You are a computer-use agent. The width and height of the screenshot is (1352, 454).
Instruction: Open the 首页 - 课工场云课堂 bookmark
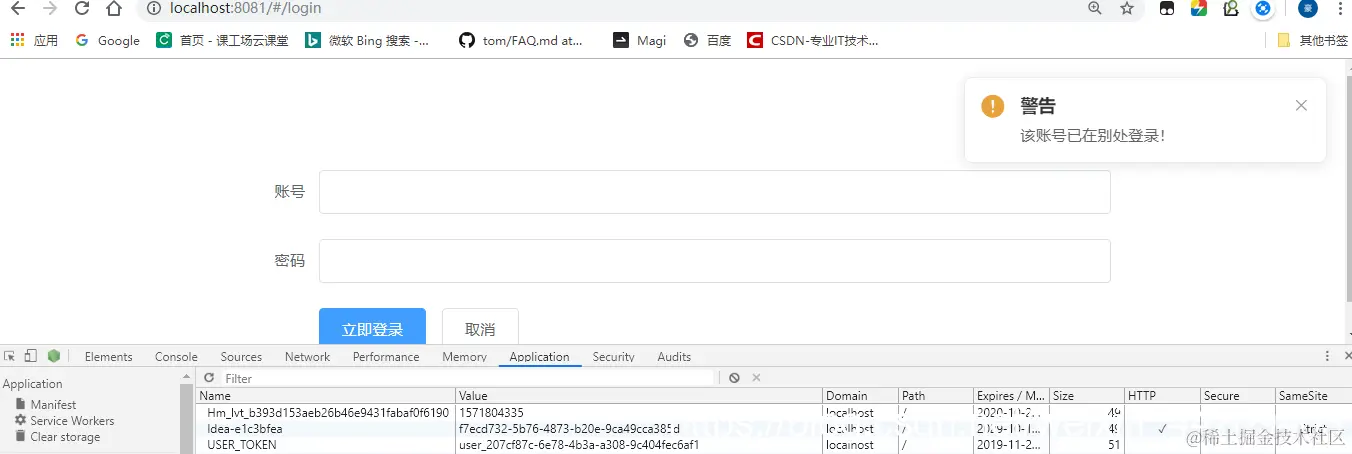coord(223,41)
